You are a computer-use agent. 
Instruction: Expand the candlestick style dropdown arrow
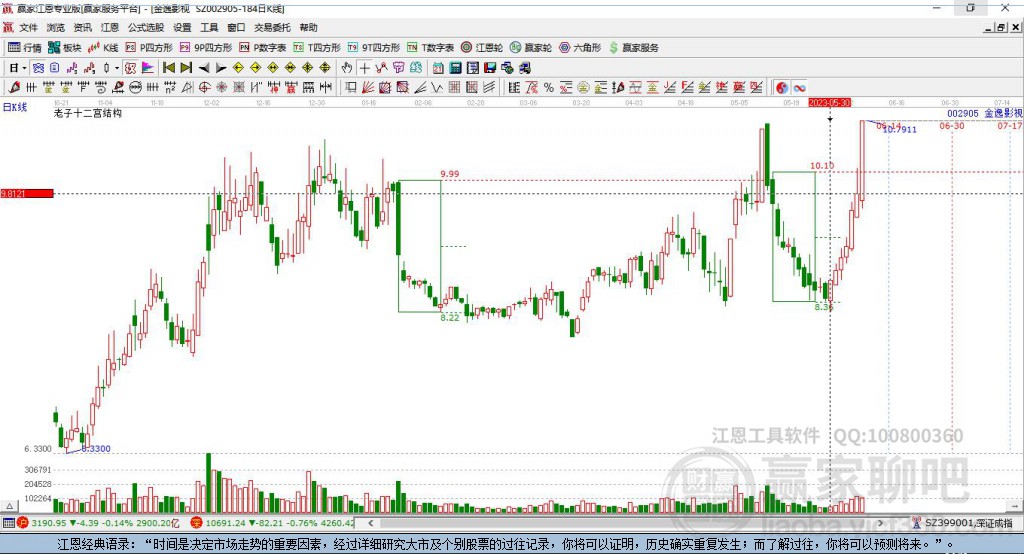click(117, 68)
